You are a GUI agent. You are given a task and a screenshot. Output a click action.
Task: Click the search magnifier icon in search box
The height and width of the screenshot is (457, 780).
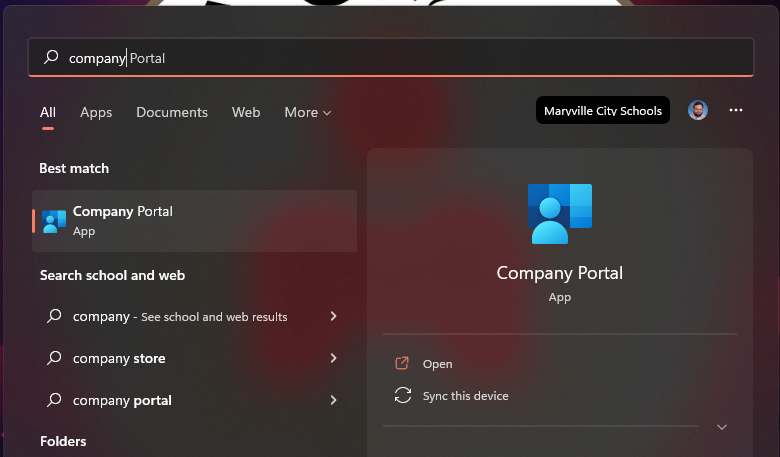pos(51,57)
